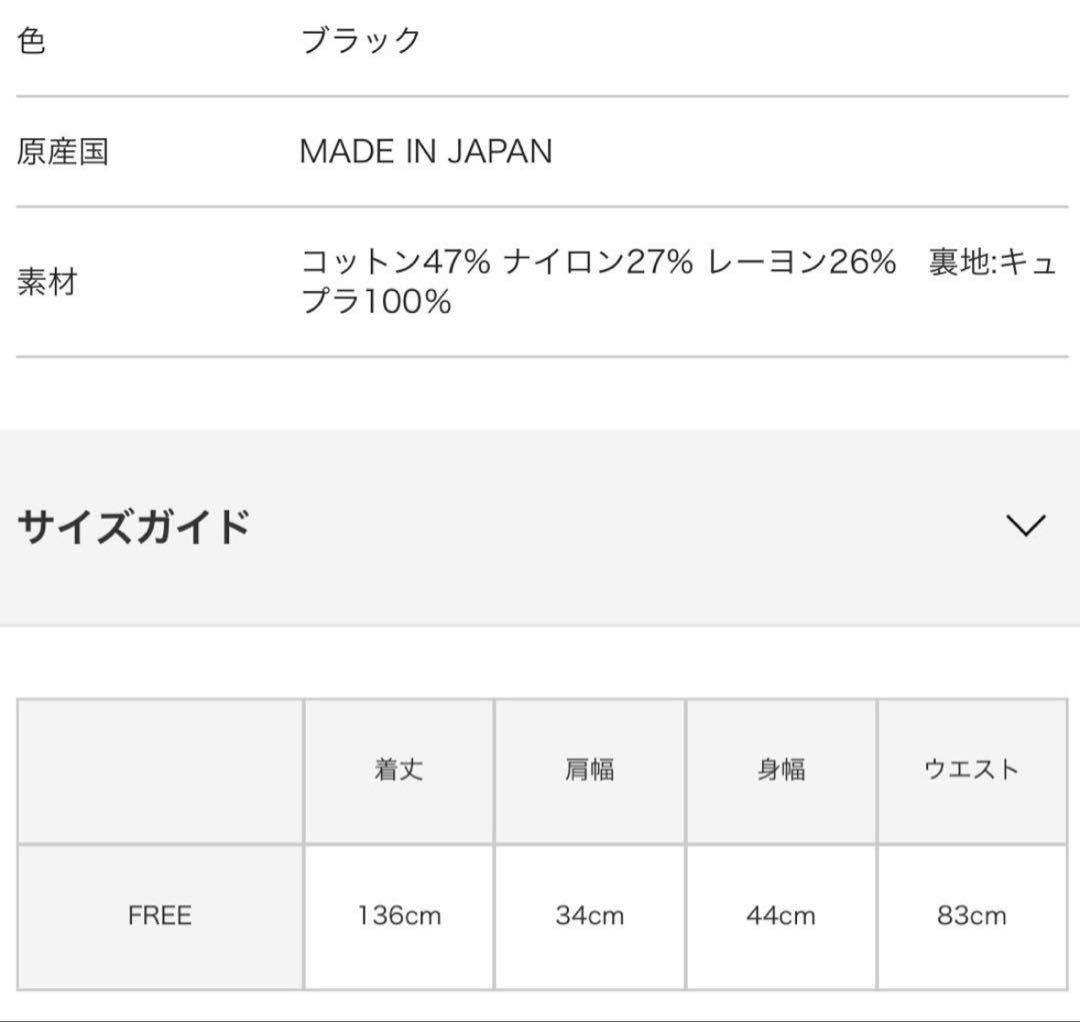Viewport: 1080px width, 1022px height.
Task: Select the FREE size row label
Action: point(160,916)
